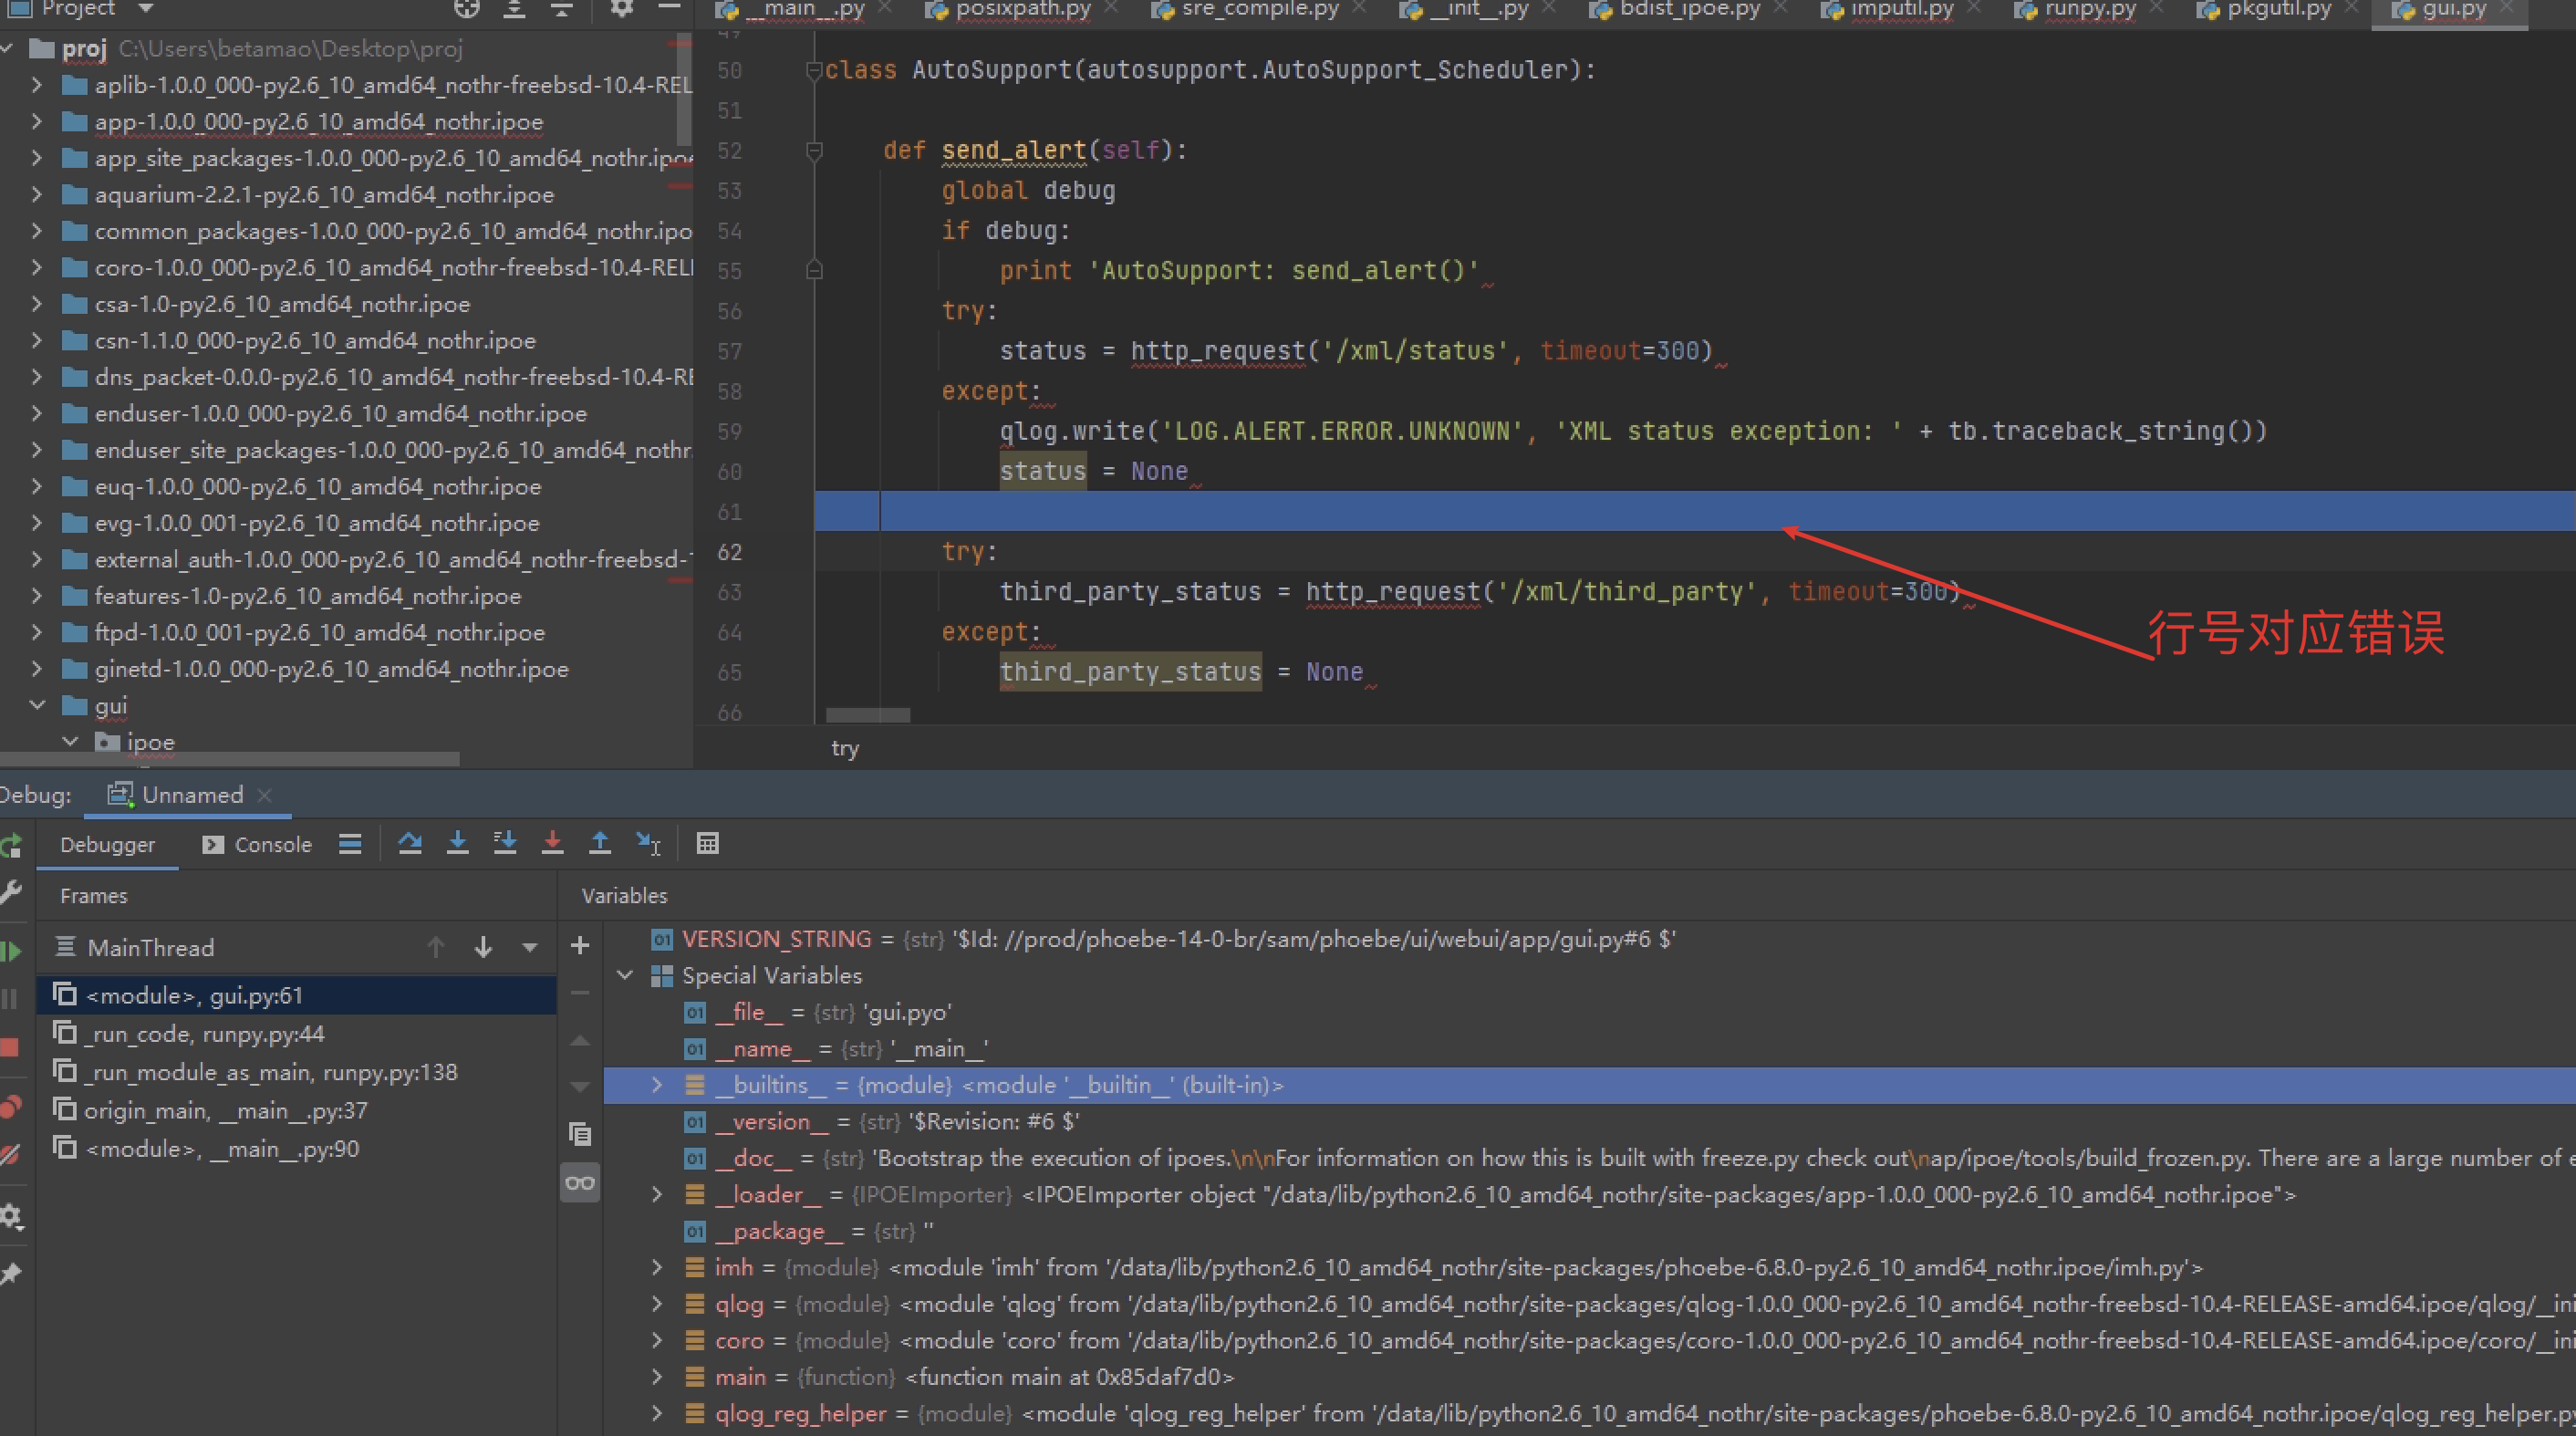Click the Project panel horizontal scrollbar
The width and height of the screenshot is (2576, 1436).
point(230,759)
